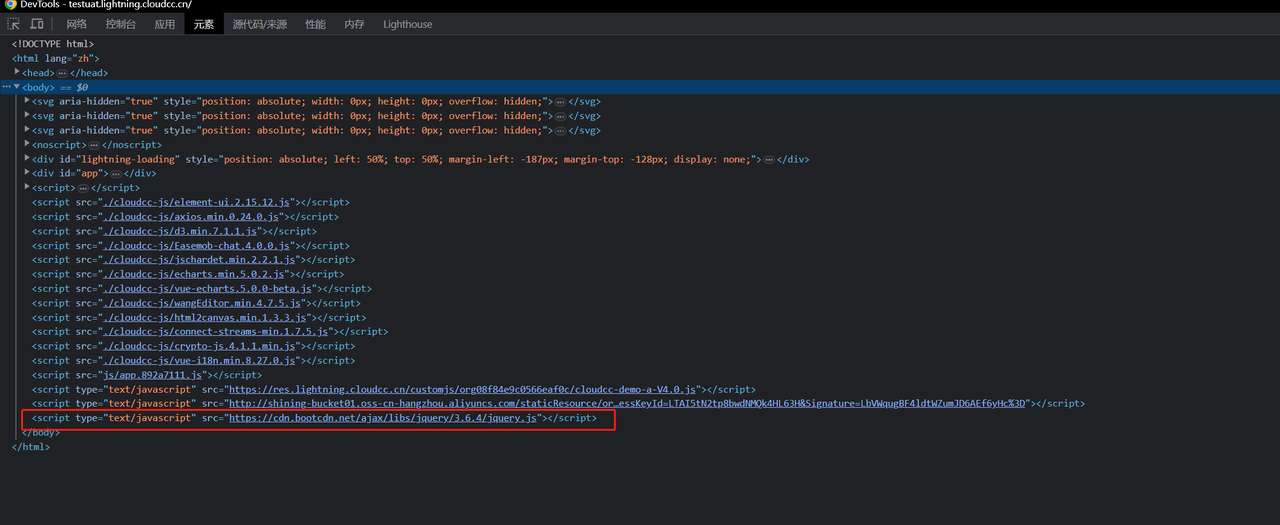Screen dimensions: 1280x525
Task: Toggle the device toolbar icon
Action: [37, 24]
